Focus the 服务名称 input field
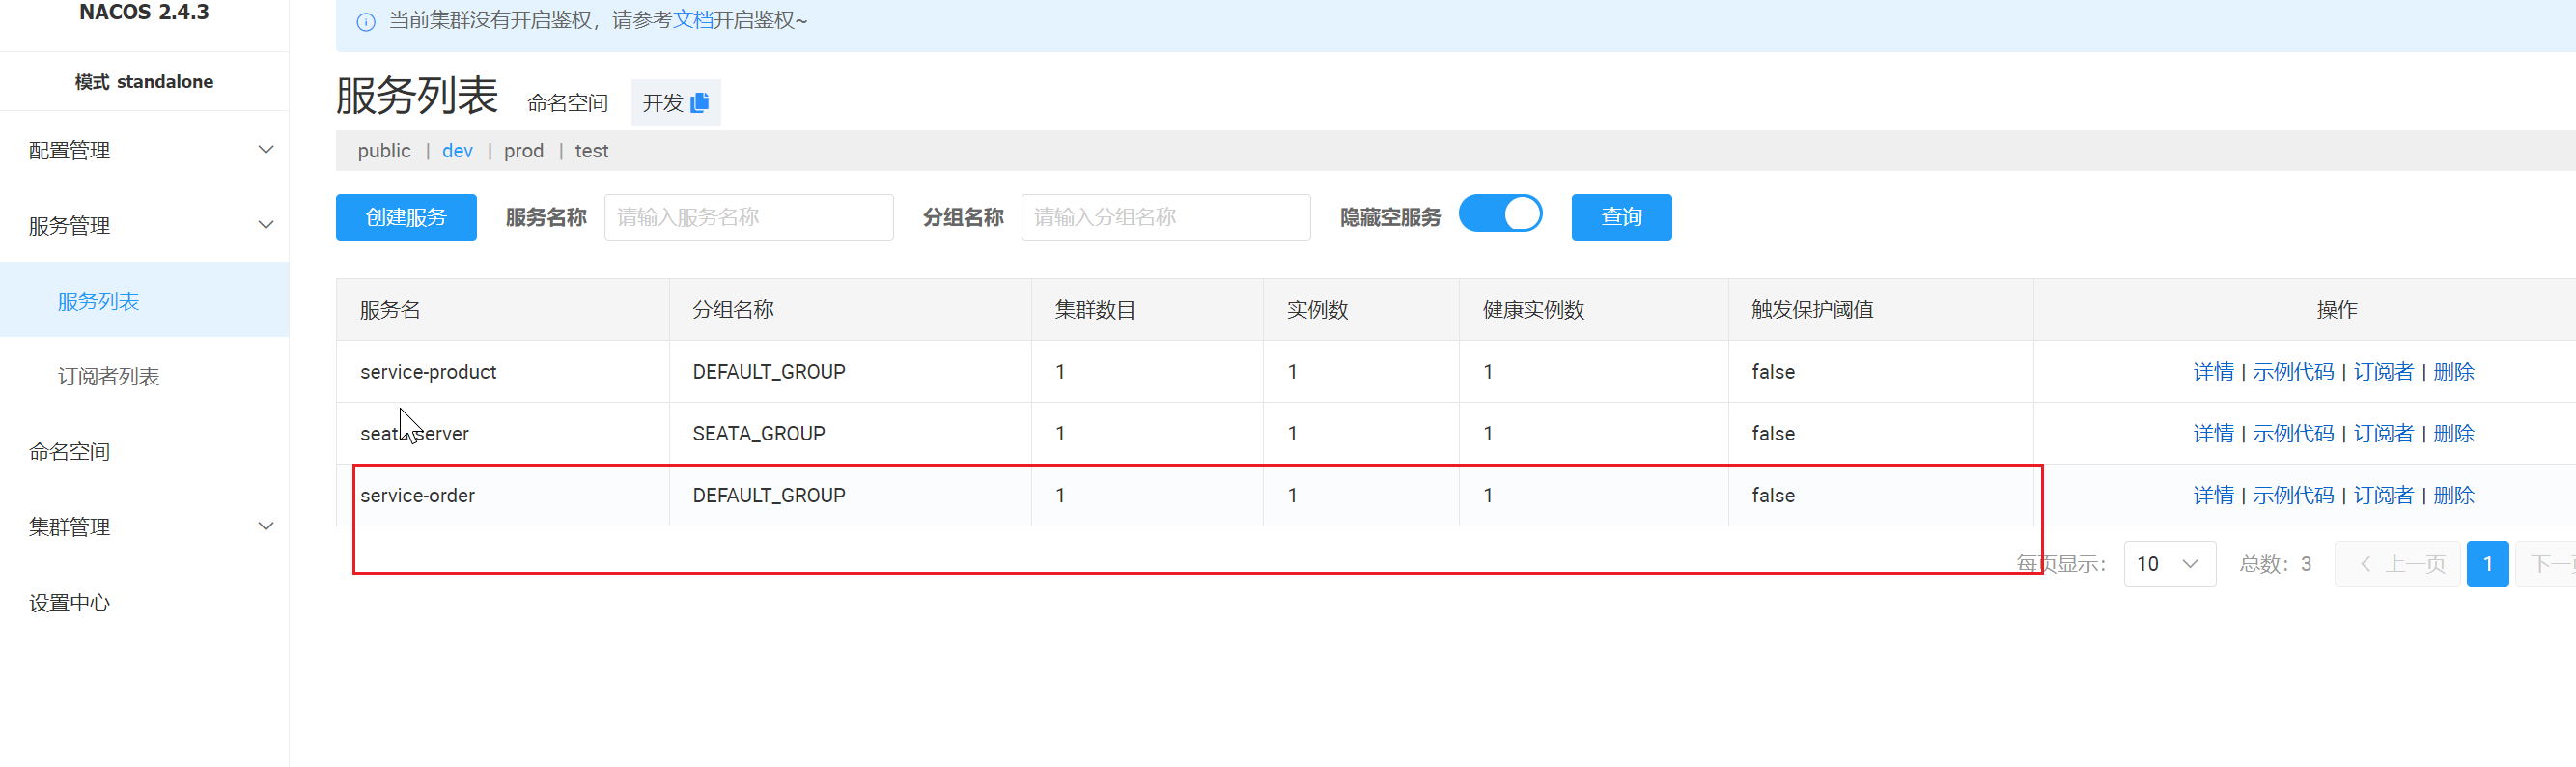 pos(748,217)
